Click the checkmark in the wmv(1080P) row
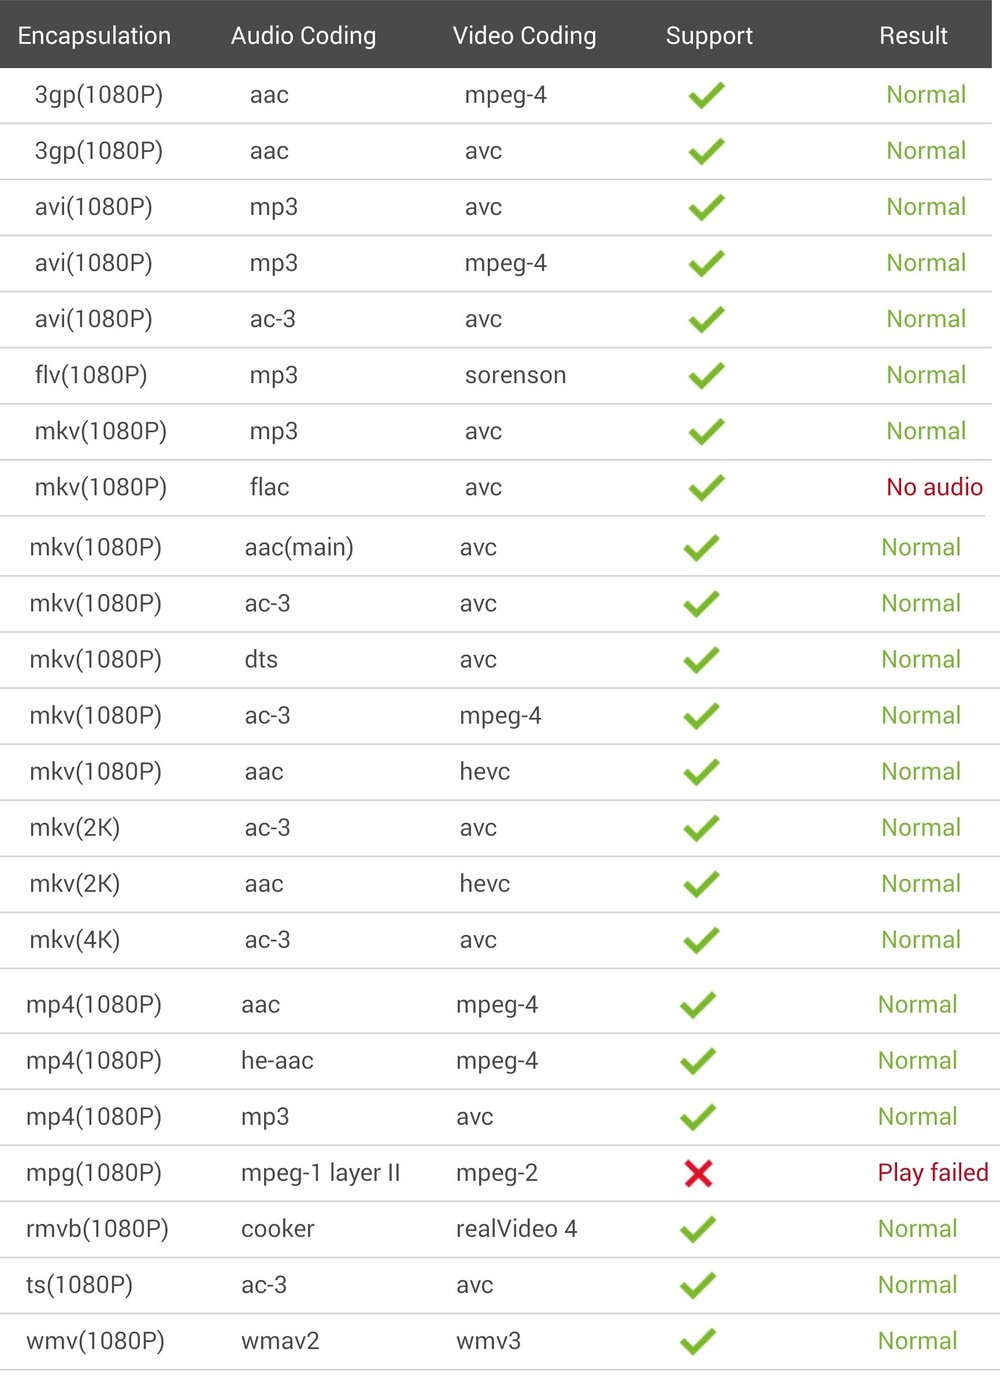Screen dimensions: 1000x1383 698,1341
